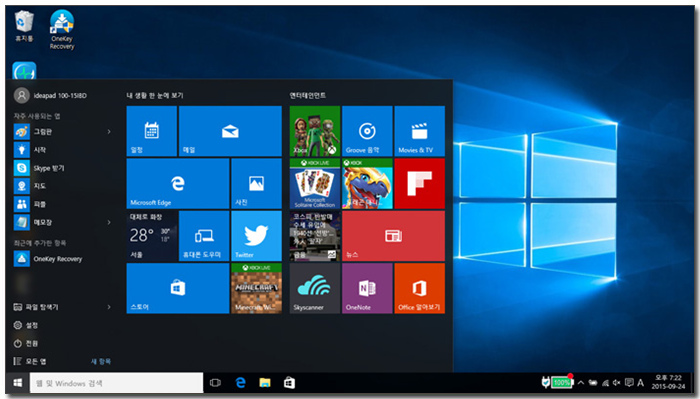Select OneKey Recovery desktop shortcut

(x=62, y=29)
